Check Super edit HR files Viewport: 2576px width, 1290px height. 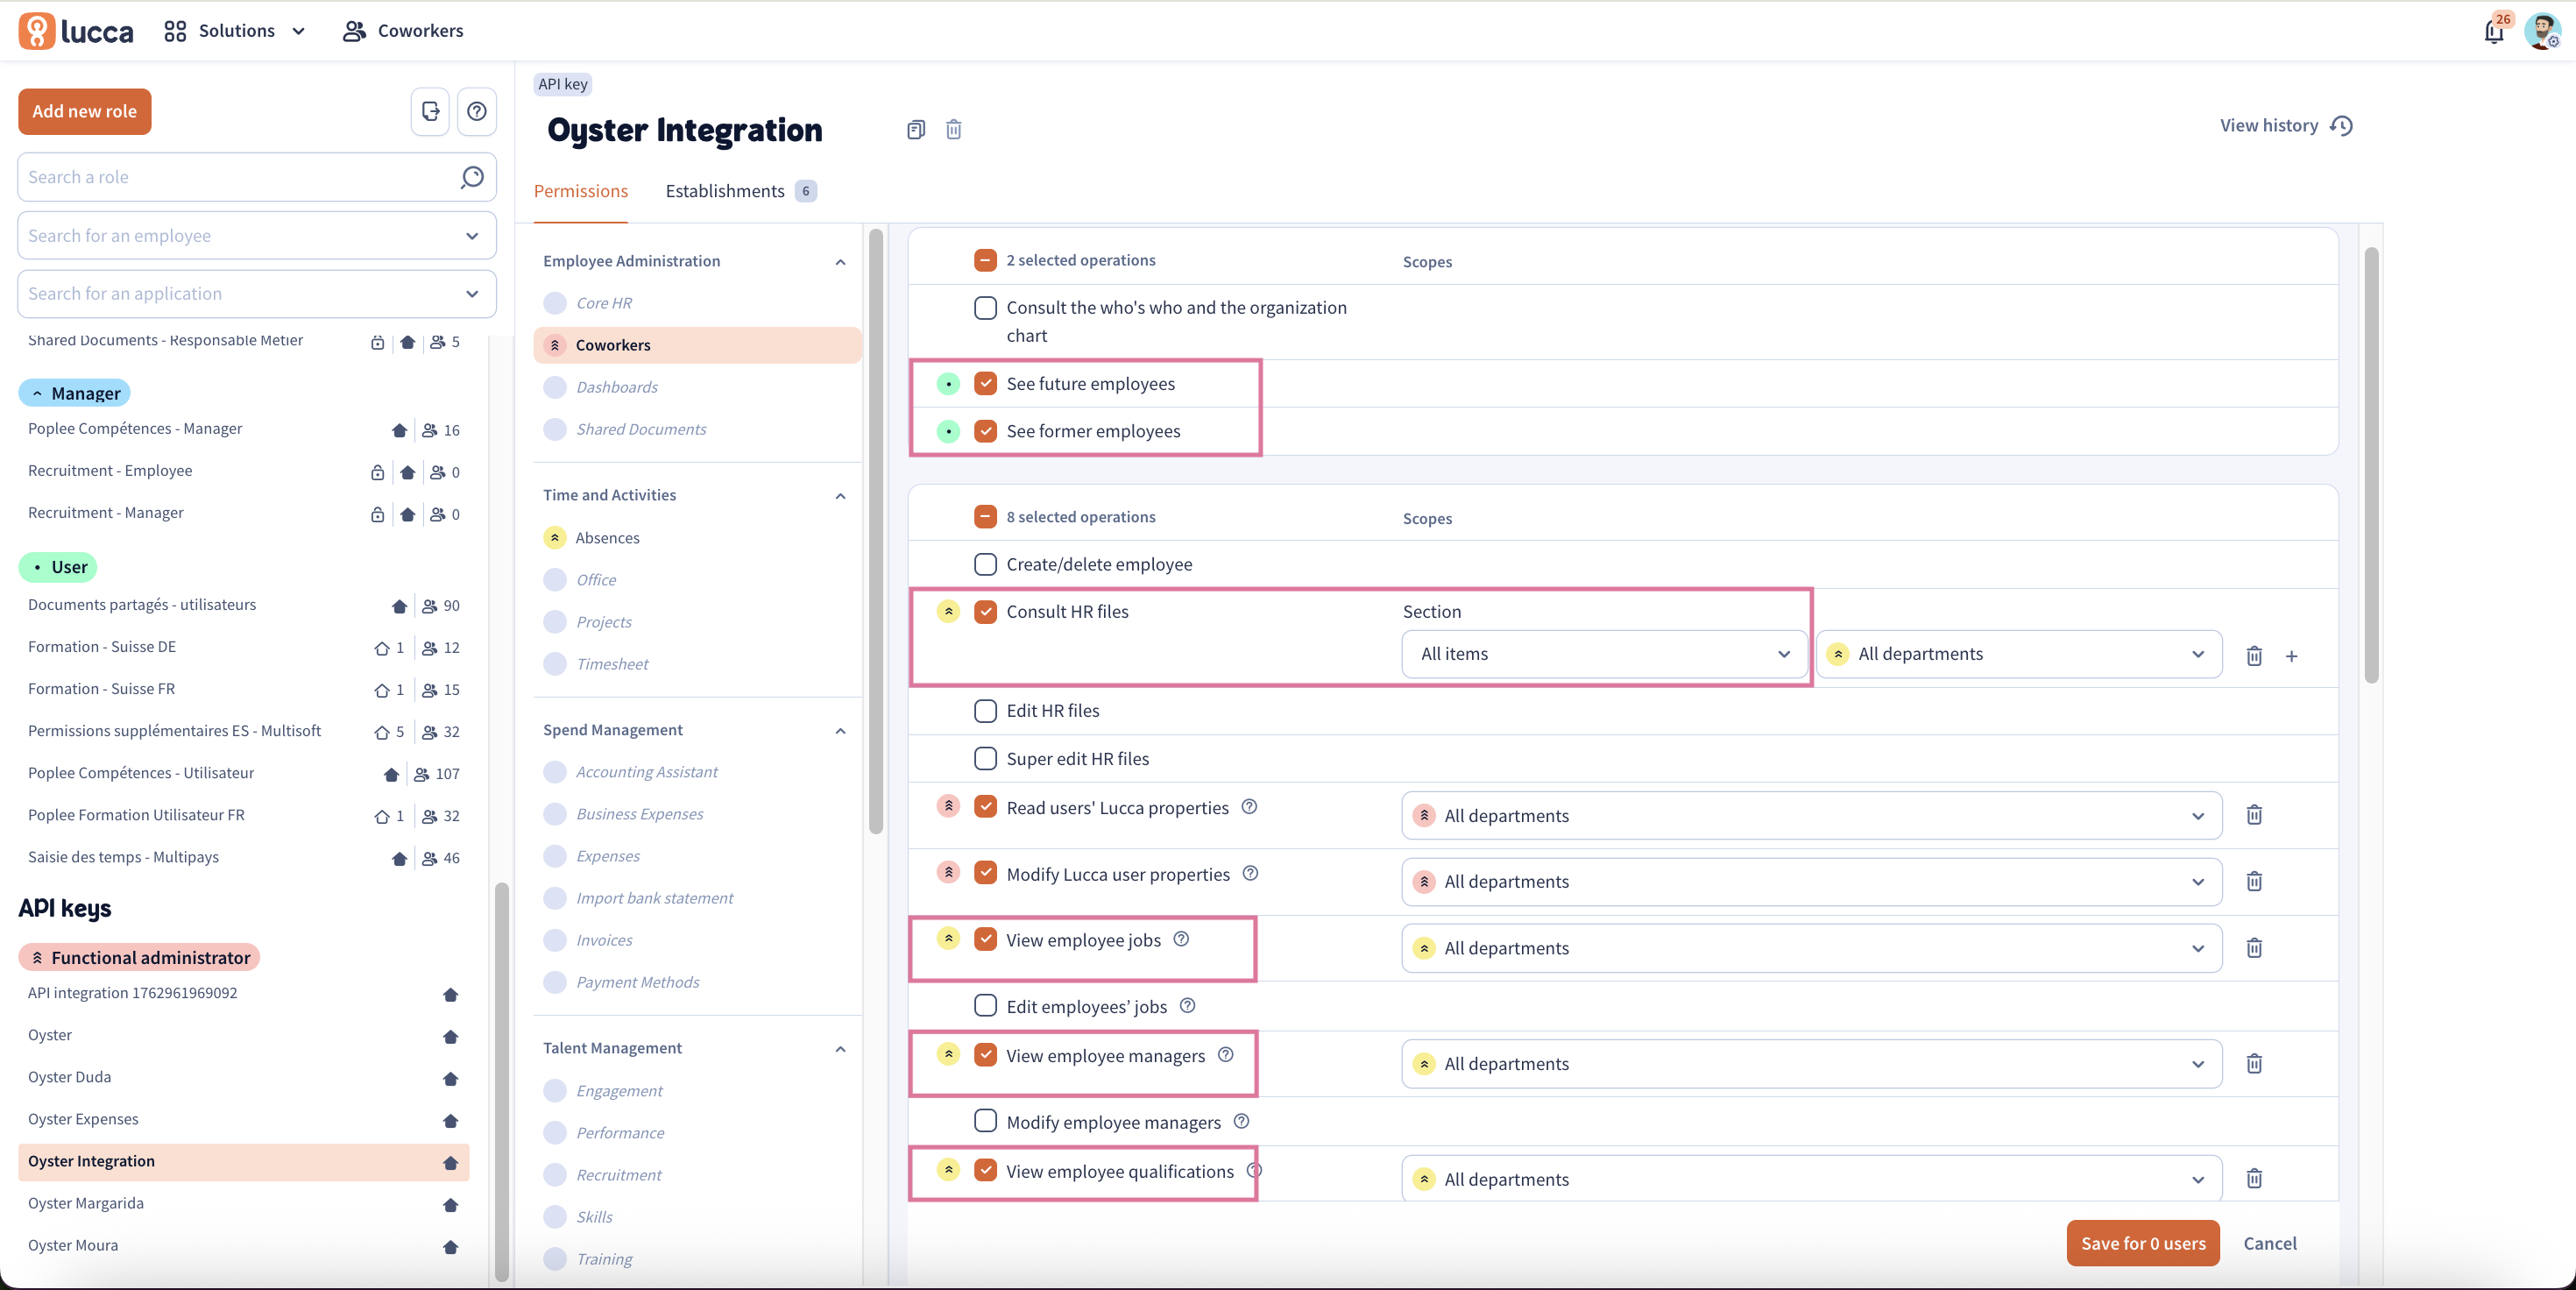pos(985,759)
